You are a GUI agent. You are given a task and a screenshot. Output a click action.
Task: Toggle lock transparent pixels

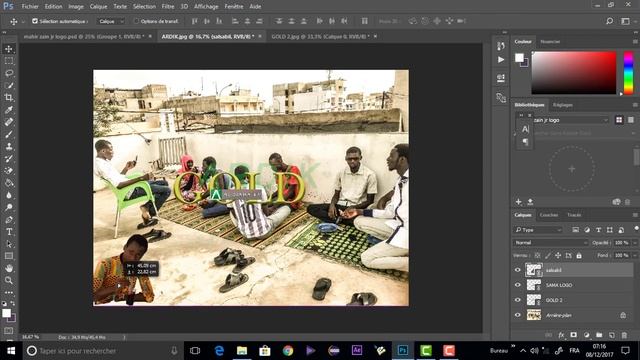pos(538,256)
